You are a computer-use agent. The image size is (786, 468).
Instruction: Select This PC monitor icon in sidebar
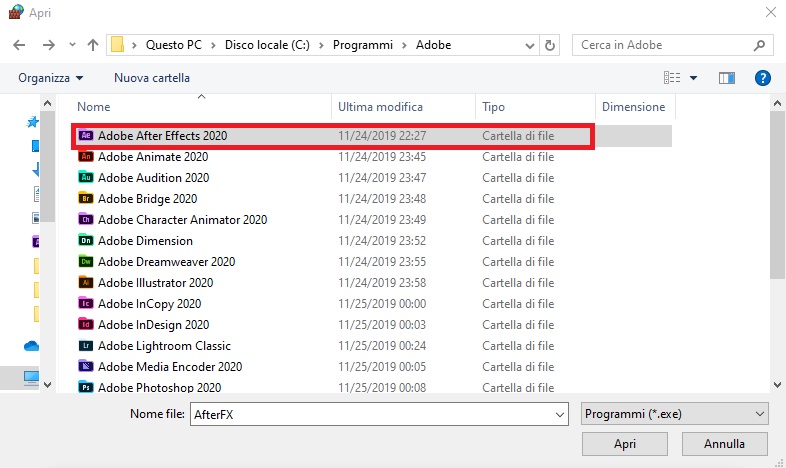pos(31,378)
